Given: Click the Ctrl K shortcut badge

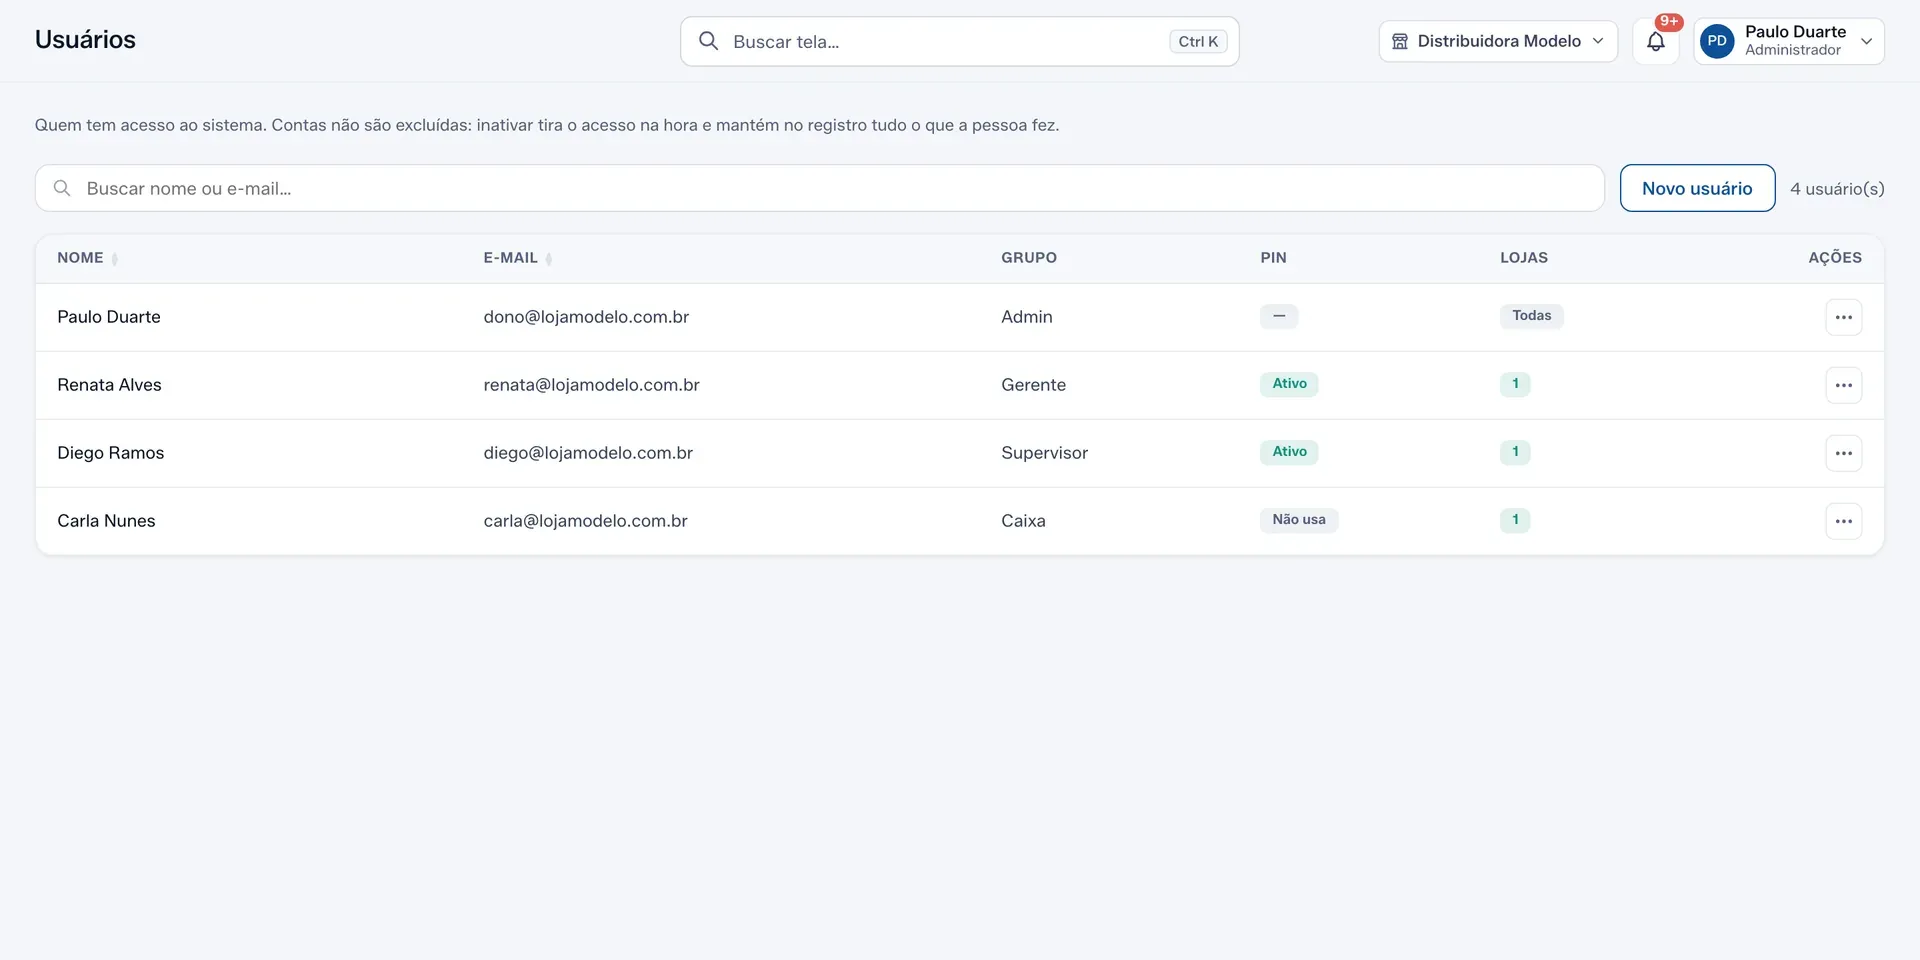Looking at the screenshot, I should [x=1198, y=41].
